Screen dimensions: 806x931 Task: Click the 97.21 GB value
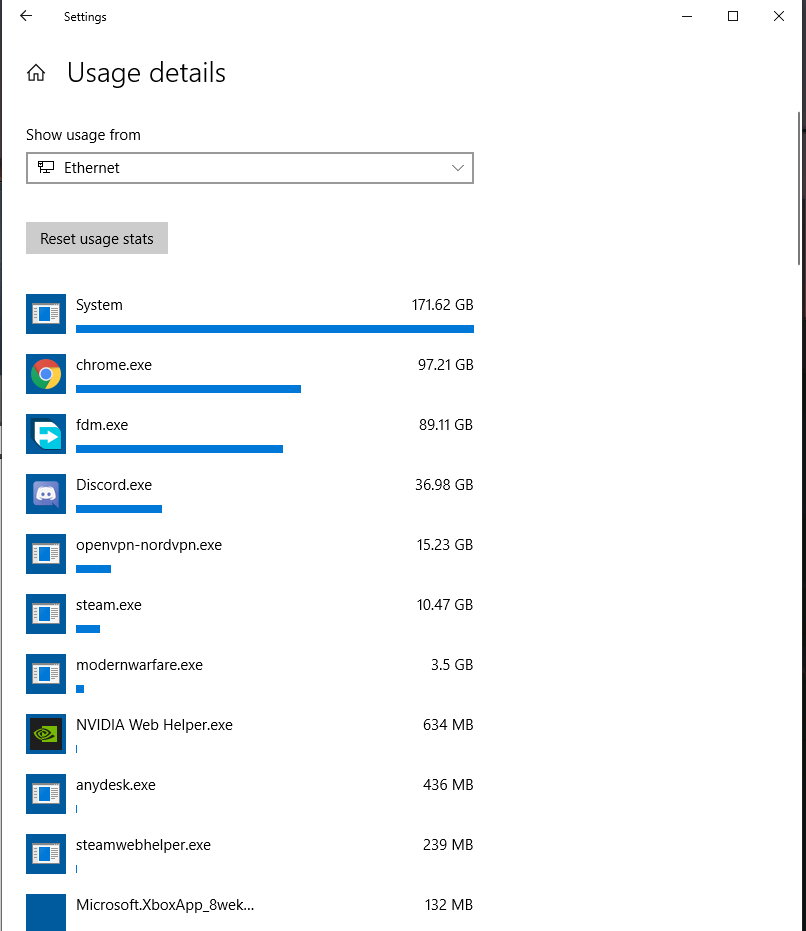pyautogui.click(x=445, y=365)
